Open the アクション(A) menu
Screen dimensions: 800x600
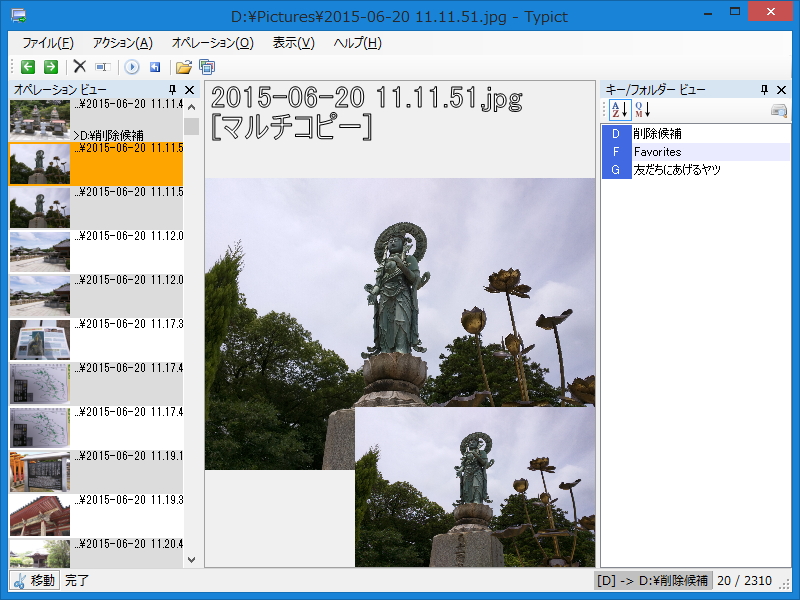[x=122, y=43]
